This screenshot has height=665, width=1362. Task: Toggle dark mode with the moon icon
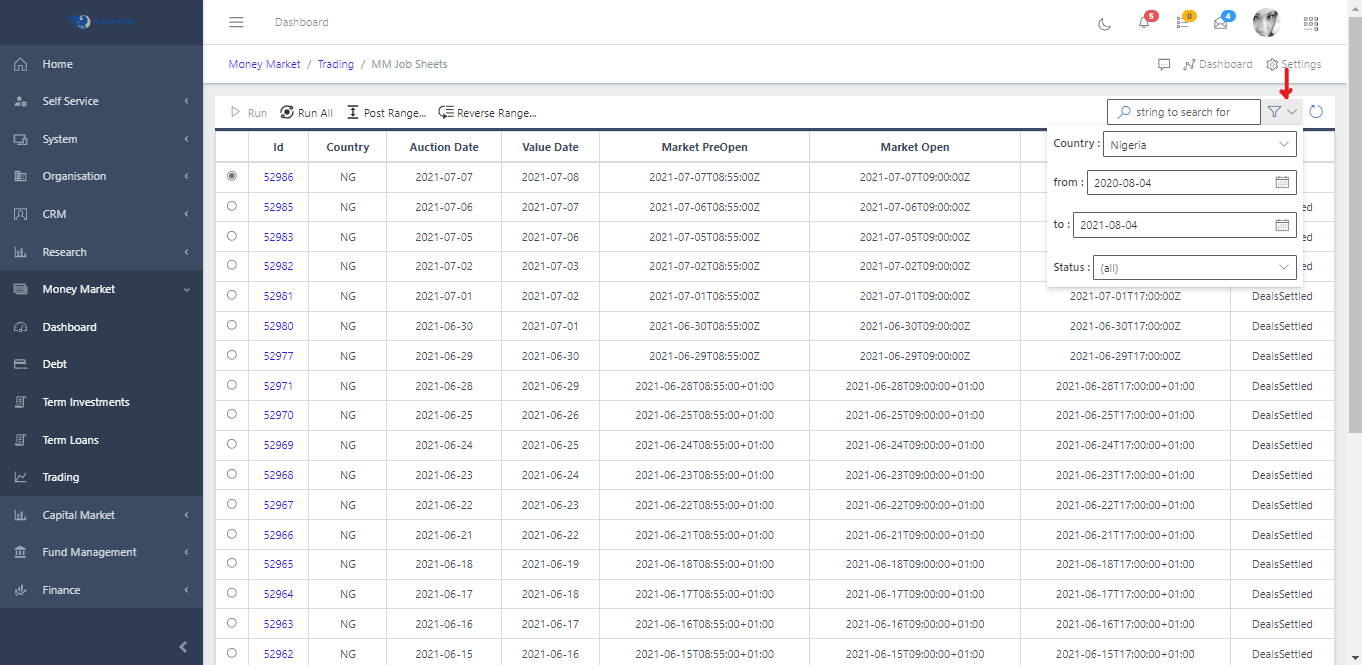[1104, 23]
